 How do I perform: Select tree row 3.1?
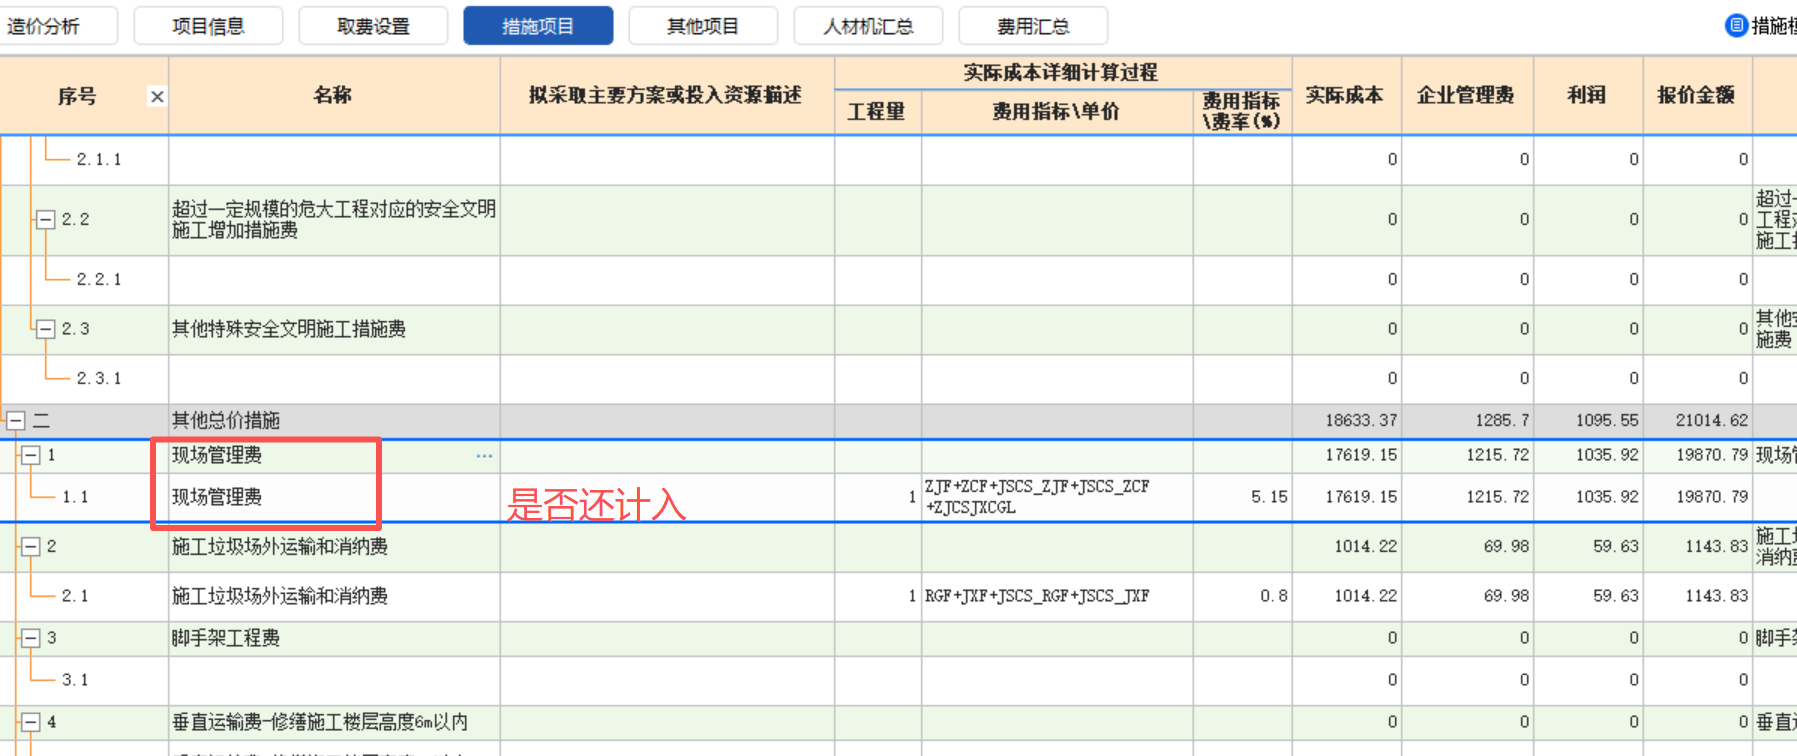point(75,680)
